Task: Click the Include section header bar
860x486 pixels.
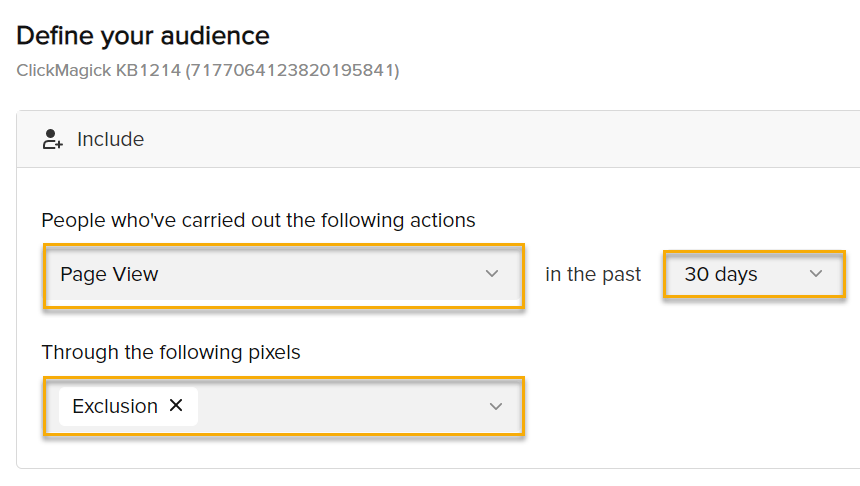Action: pos(450,140)
